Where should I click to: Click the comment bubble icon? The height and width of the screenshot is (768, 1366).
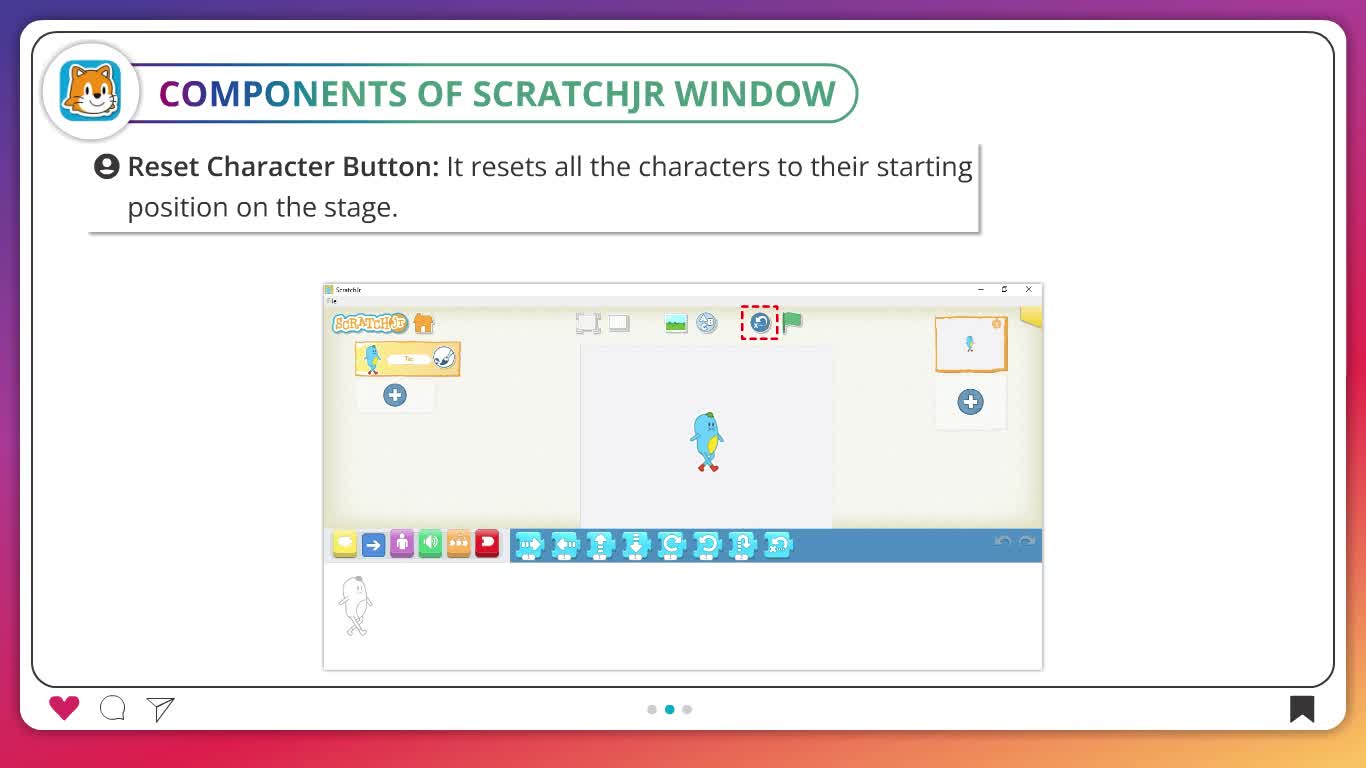(x=113, y=709)
